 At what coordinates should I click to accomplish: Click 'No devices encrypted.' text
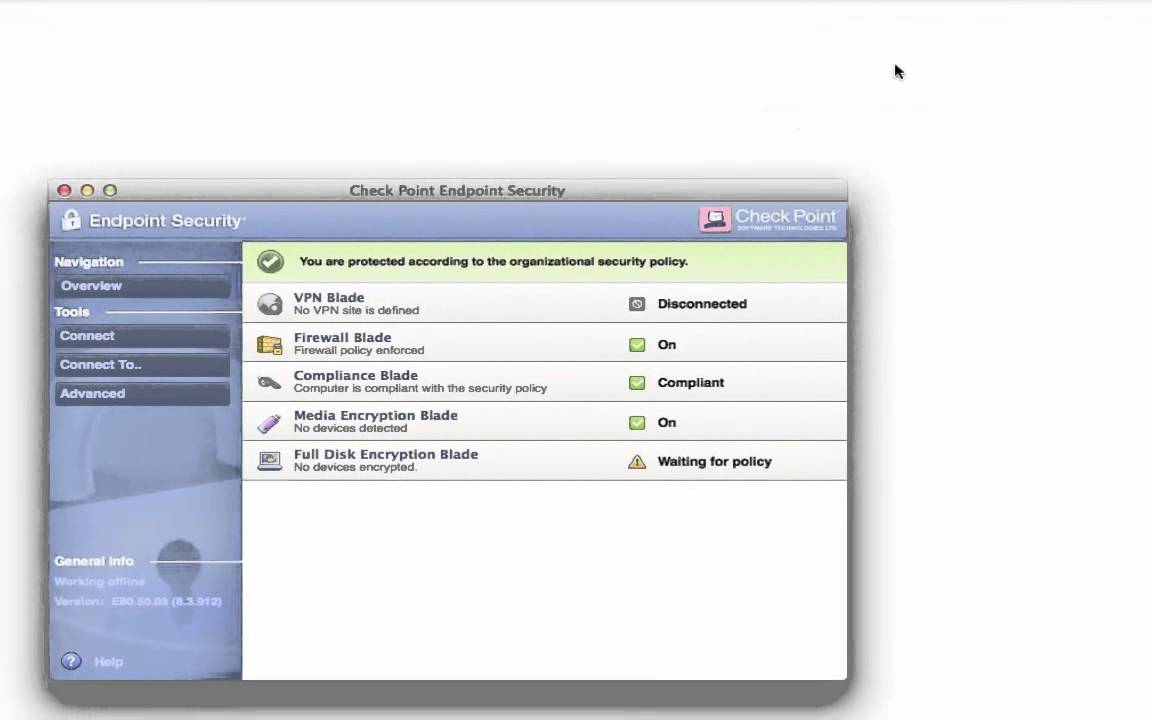(356, 467)
